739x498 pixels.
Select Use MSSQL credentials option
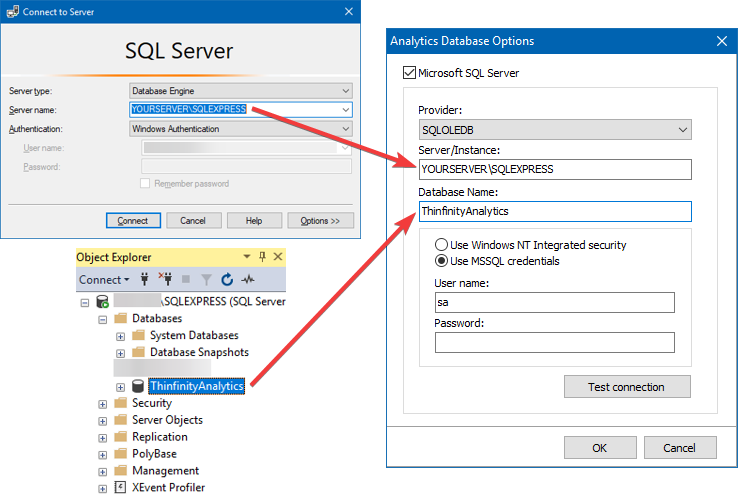click(x=441, y=261)
